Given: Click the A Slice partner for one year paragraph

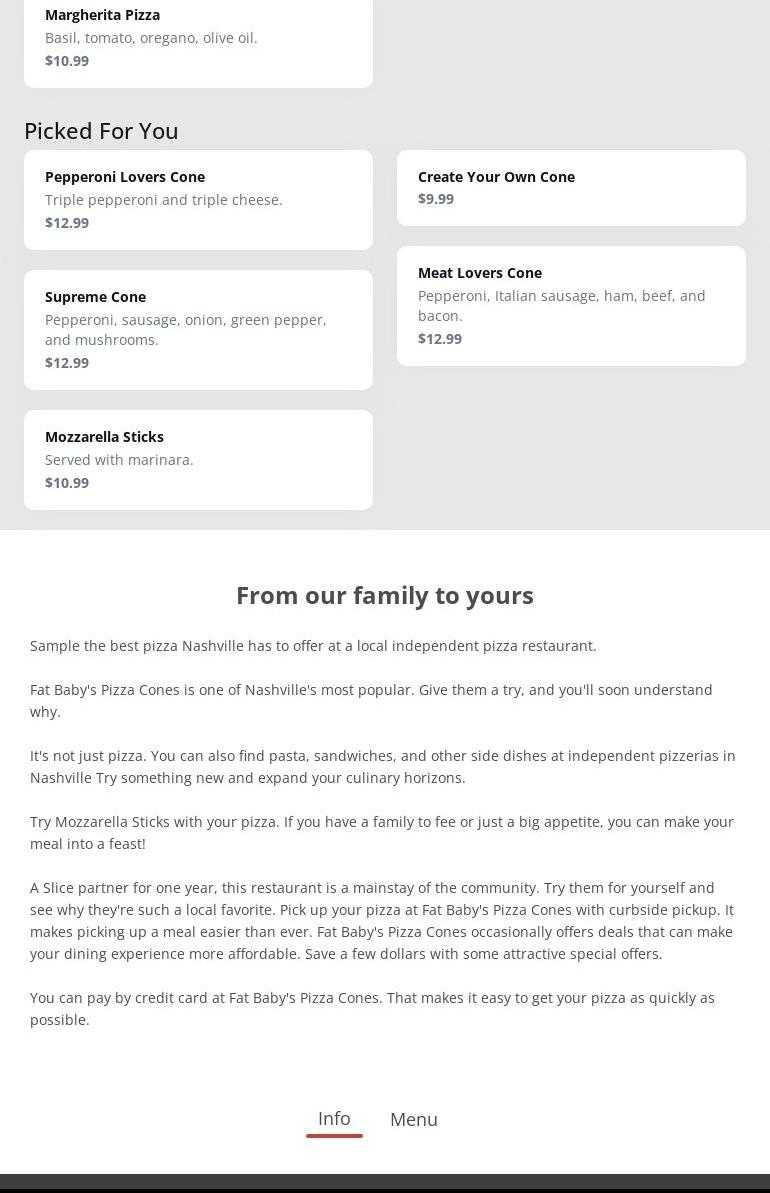Looking at the screenshot, I should [x=381, y=920].
